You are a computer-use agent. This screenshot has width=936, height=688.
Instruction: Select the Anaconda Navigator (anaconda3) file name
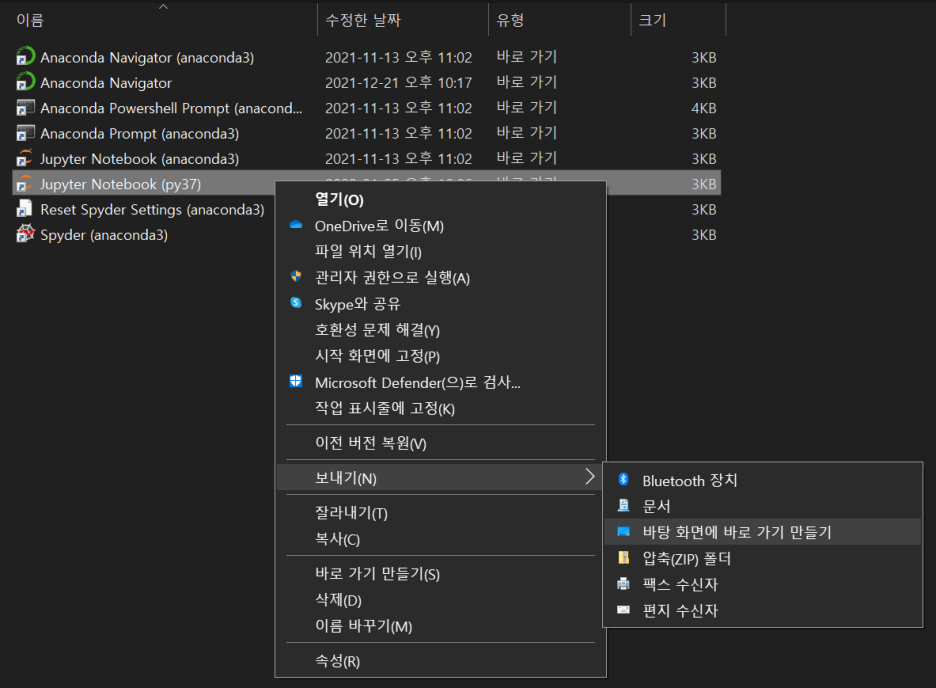(147, 57)
